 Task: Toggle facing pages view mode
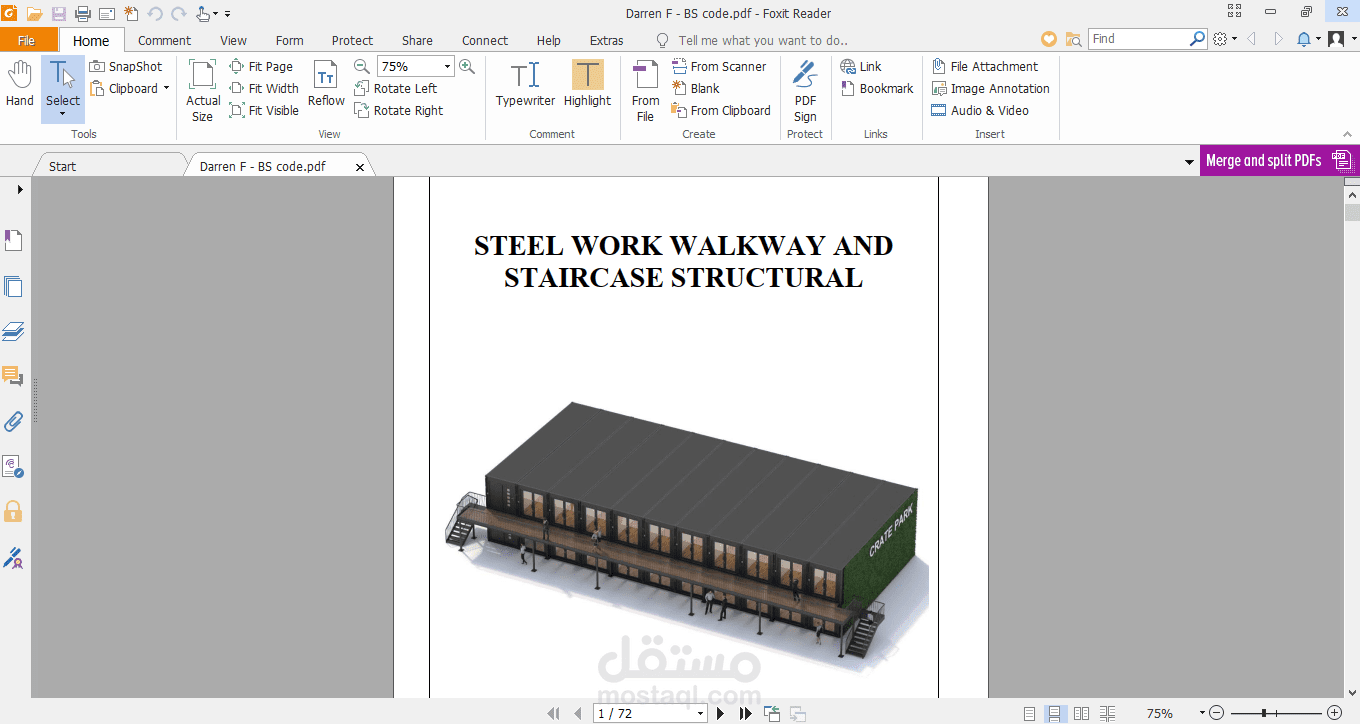coord(1081,713)
